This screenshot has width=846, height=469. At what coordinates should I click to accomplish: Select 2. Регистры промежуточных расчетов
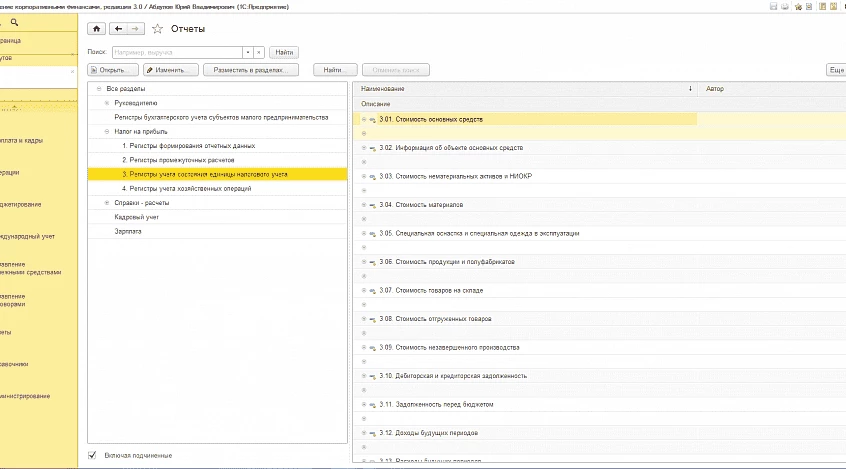[x=178, y=160]
